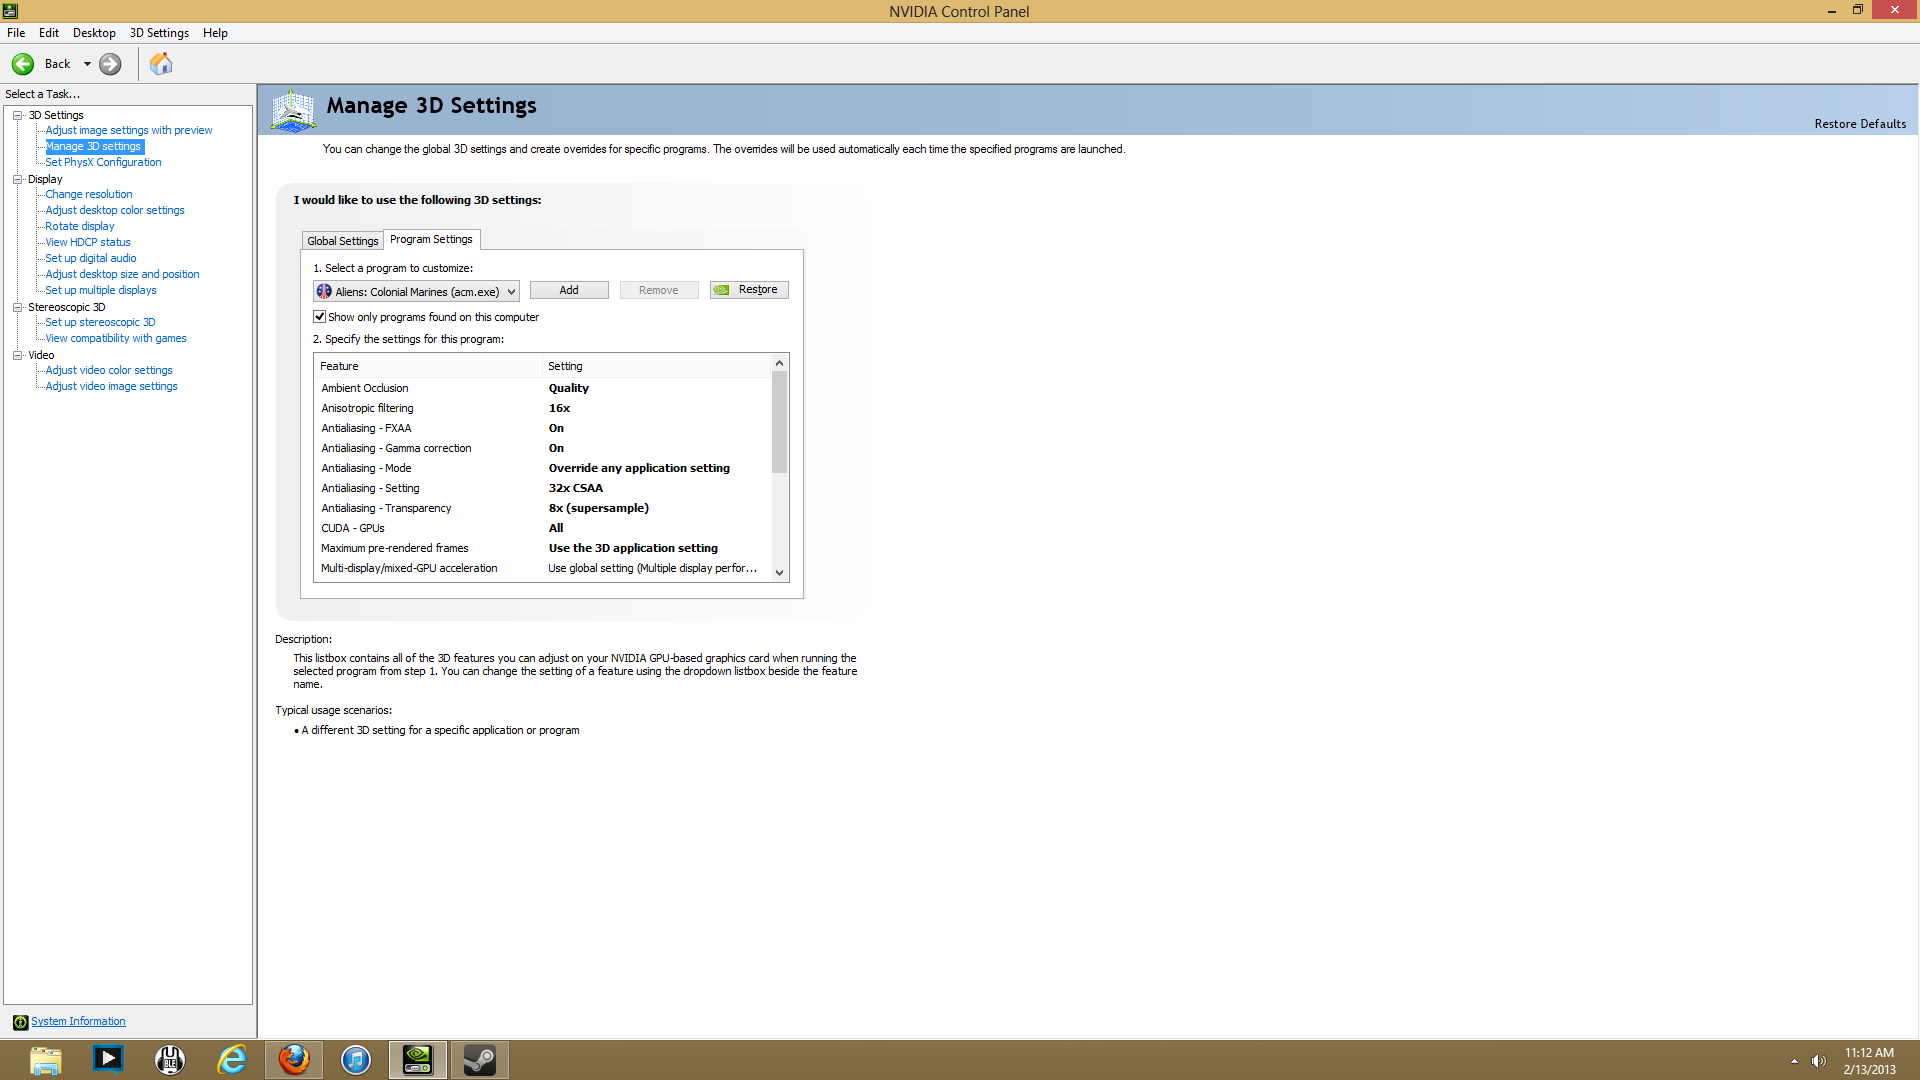Click the settings list scrollbar down arrow

tap(779, 572)
